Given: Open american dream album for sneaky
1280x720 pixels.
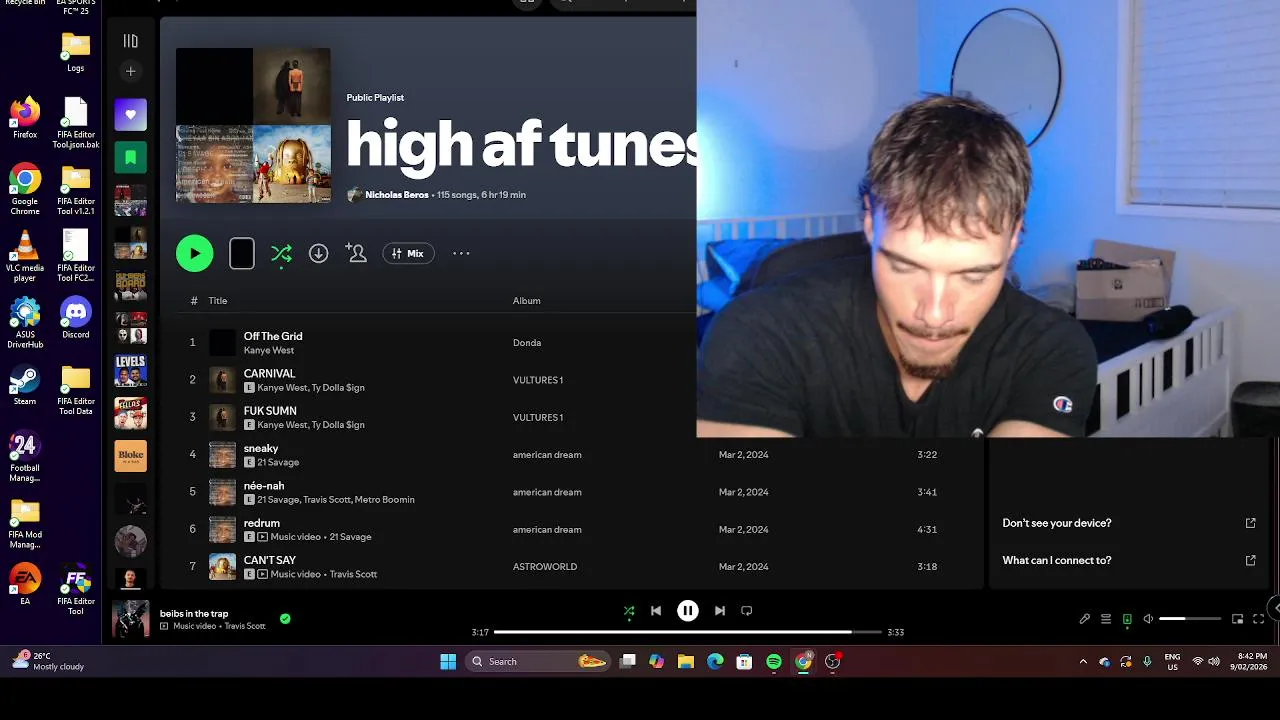Looking at the screenshot, I should (x=547, y=455).
